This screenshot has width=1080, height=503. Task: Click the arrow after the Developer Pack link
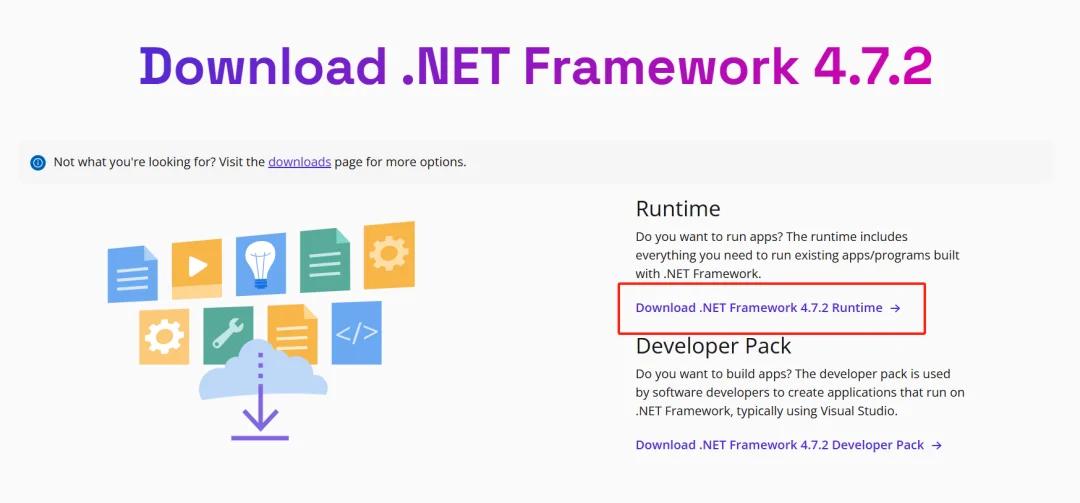point(937,445)
